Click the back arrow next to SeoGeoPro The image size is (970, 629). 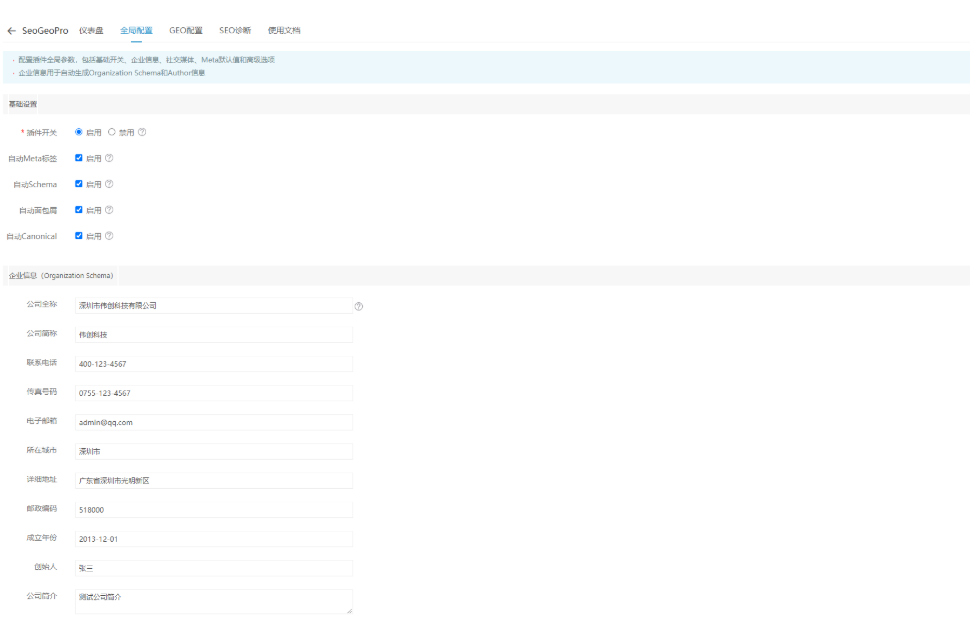point(11,31)
